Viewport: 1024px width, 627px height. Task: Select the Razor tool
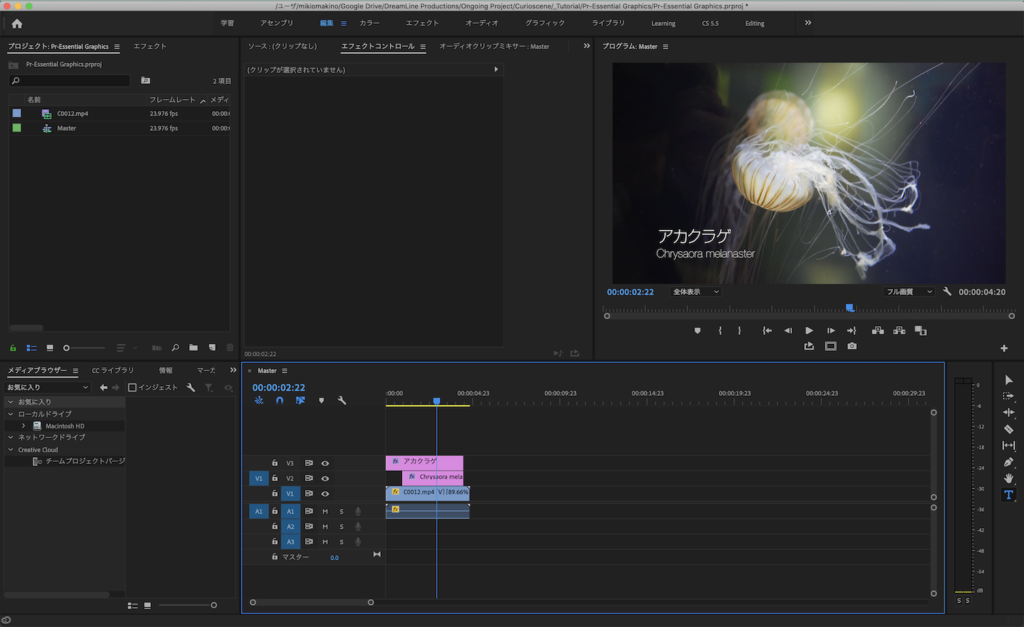1008,429
